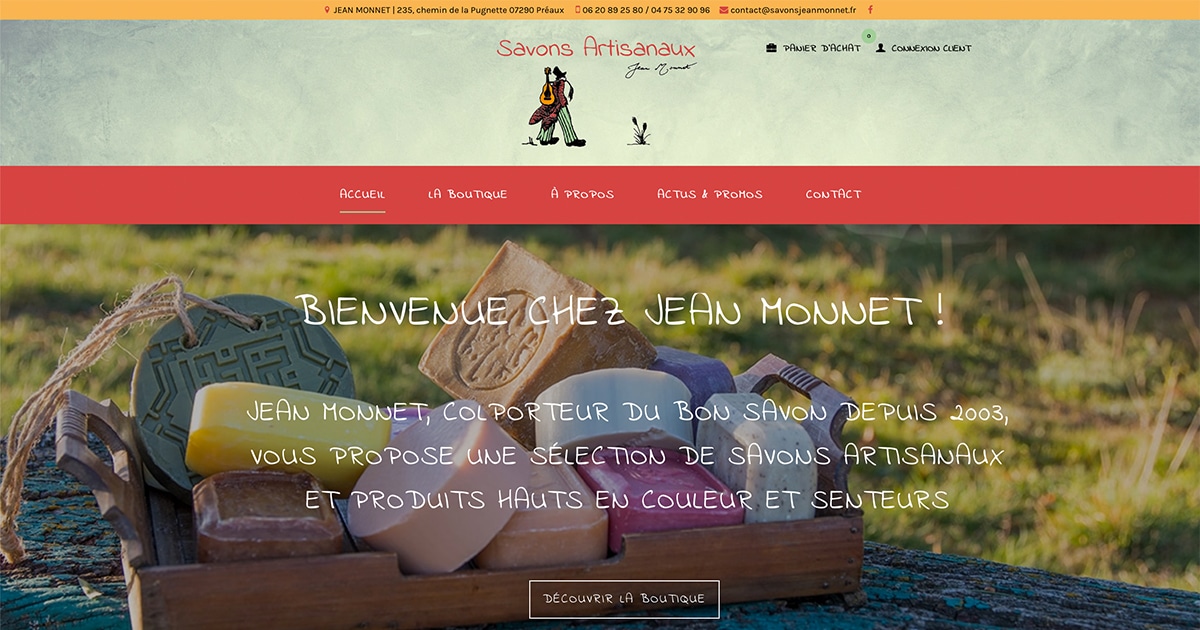The width and height of the screenshot is (1200, 630).
Task: Open Actus & Promos menu item
Action: (710, 194)
